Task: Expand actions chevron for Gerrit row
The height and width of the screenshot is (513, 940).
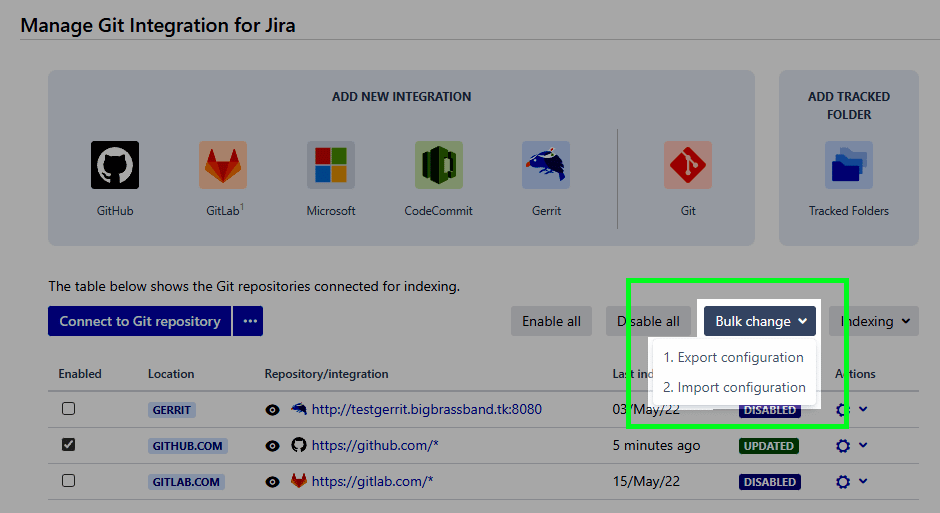Action: [x=863, y=409]
